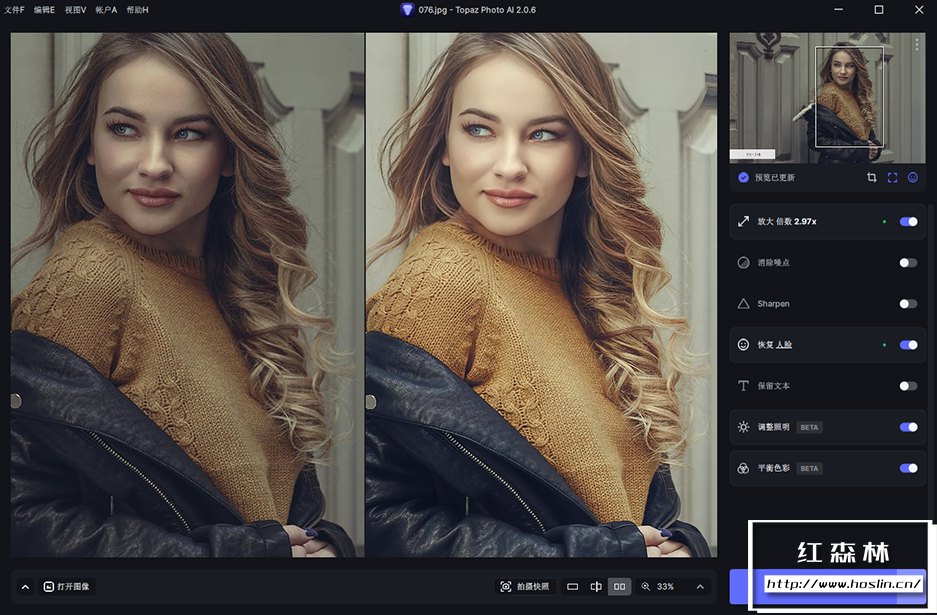937x615 pixels.
Task: Click the 保留文本 T icon
Action: coord(743,386)
